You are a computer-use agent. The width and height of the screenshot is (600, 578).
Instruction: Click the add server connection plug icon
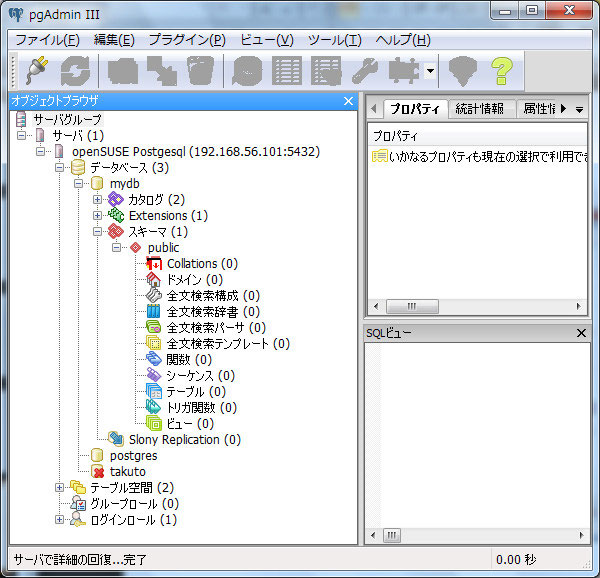(x=37, y=71)
